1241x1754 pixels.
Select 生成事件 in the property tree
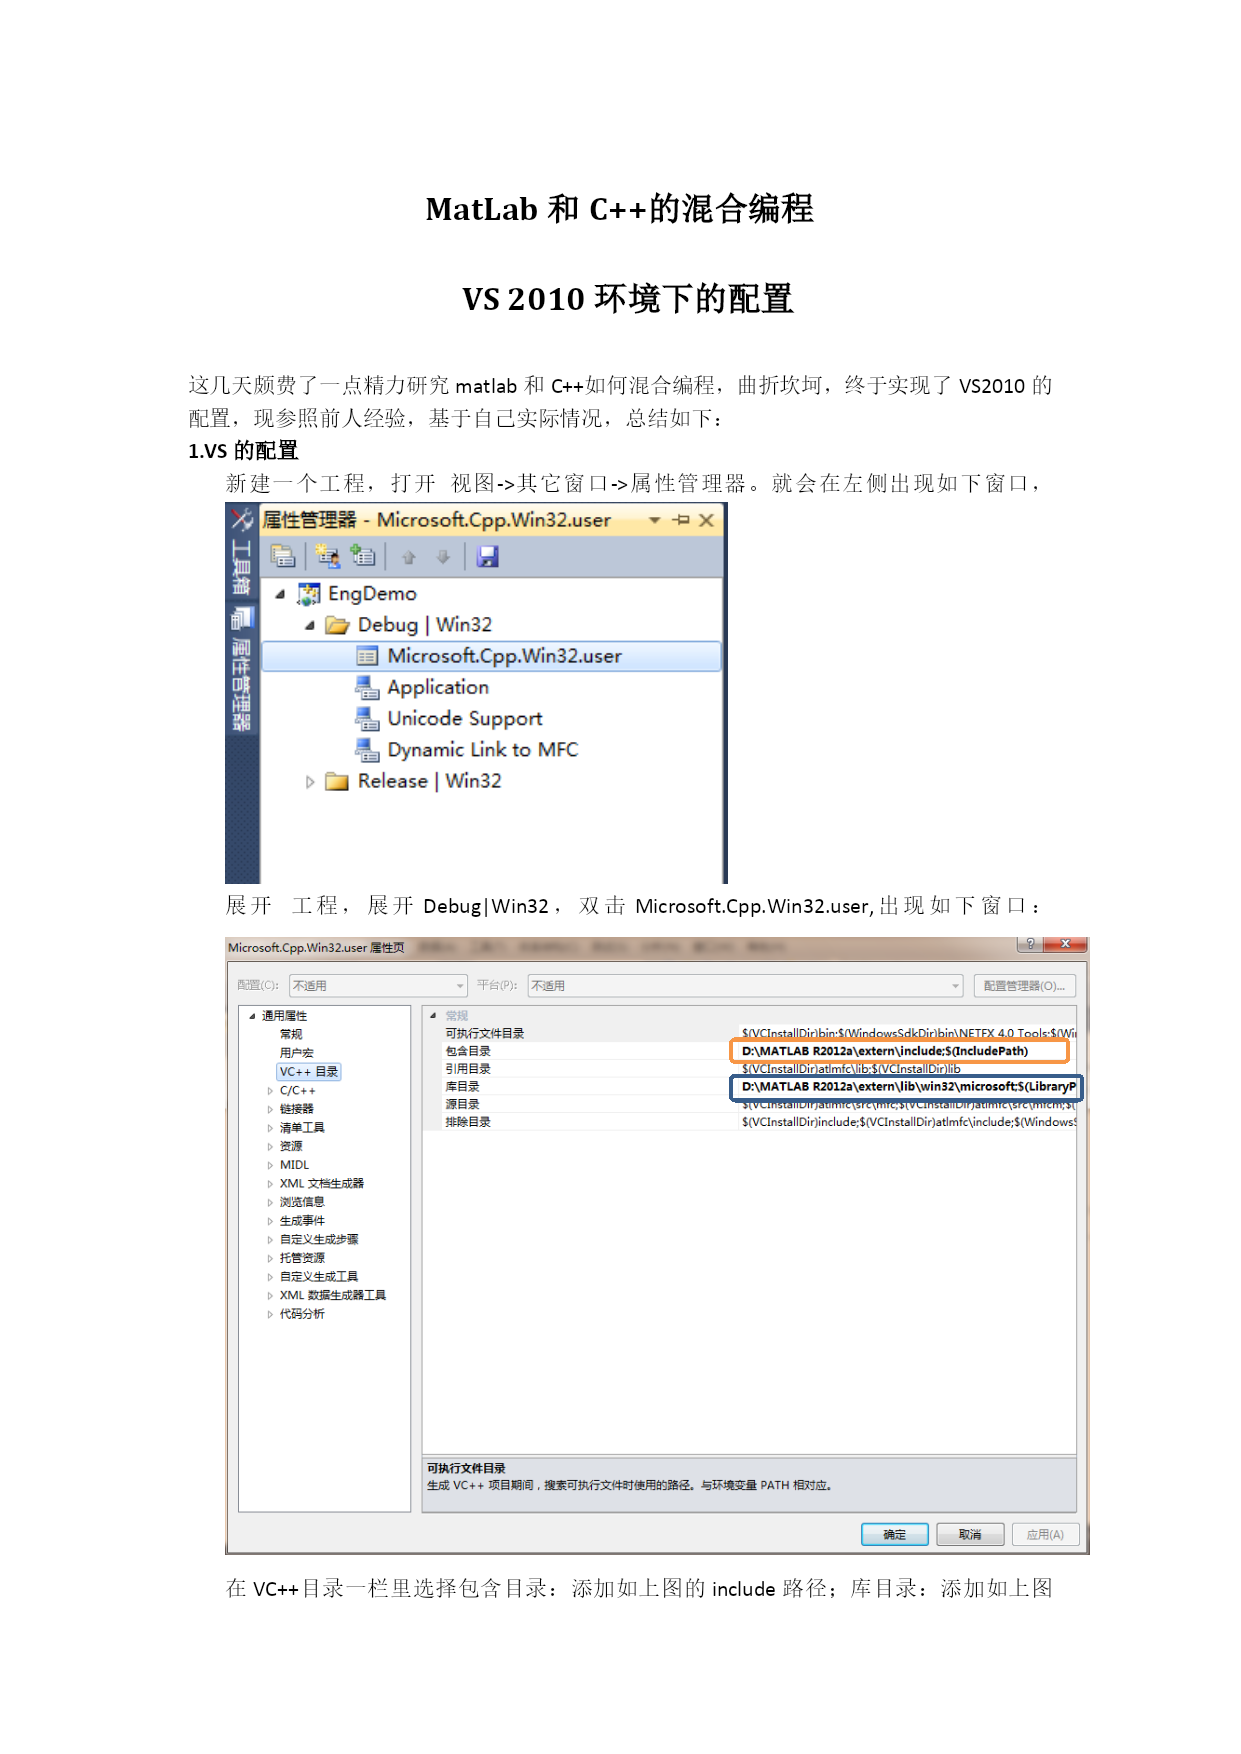point(302,1221)
